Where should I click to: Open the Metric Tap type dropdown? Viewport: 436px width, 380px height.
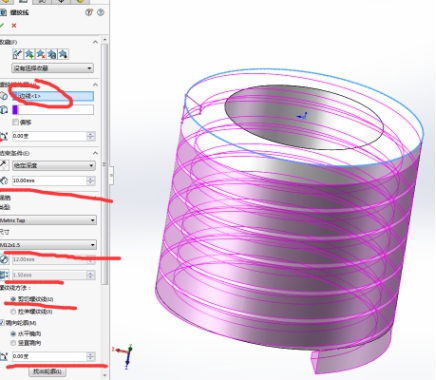[48, 220]
